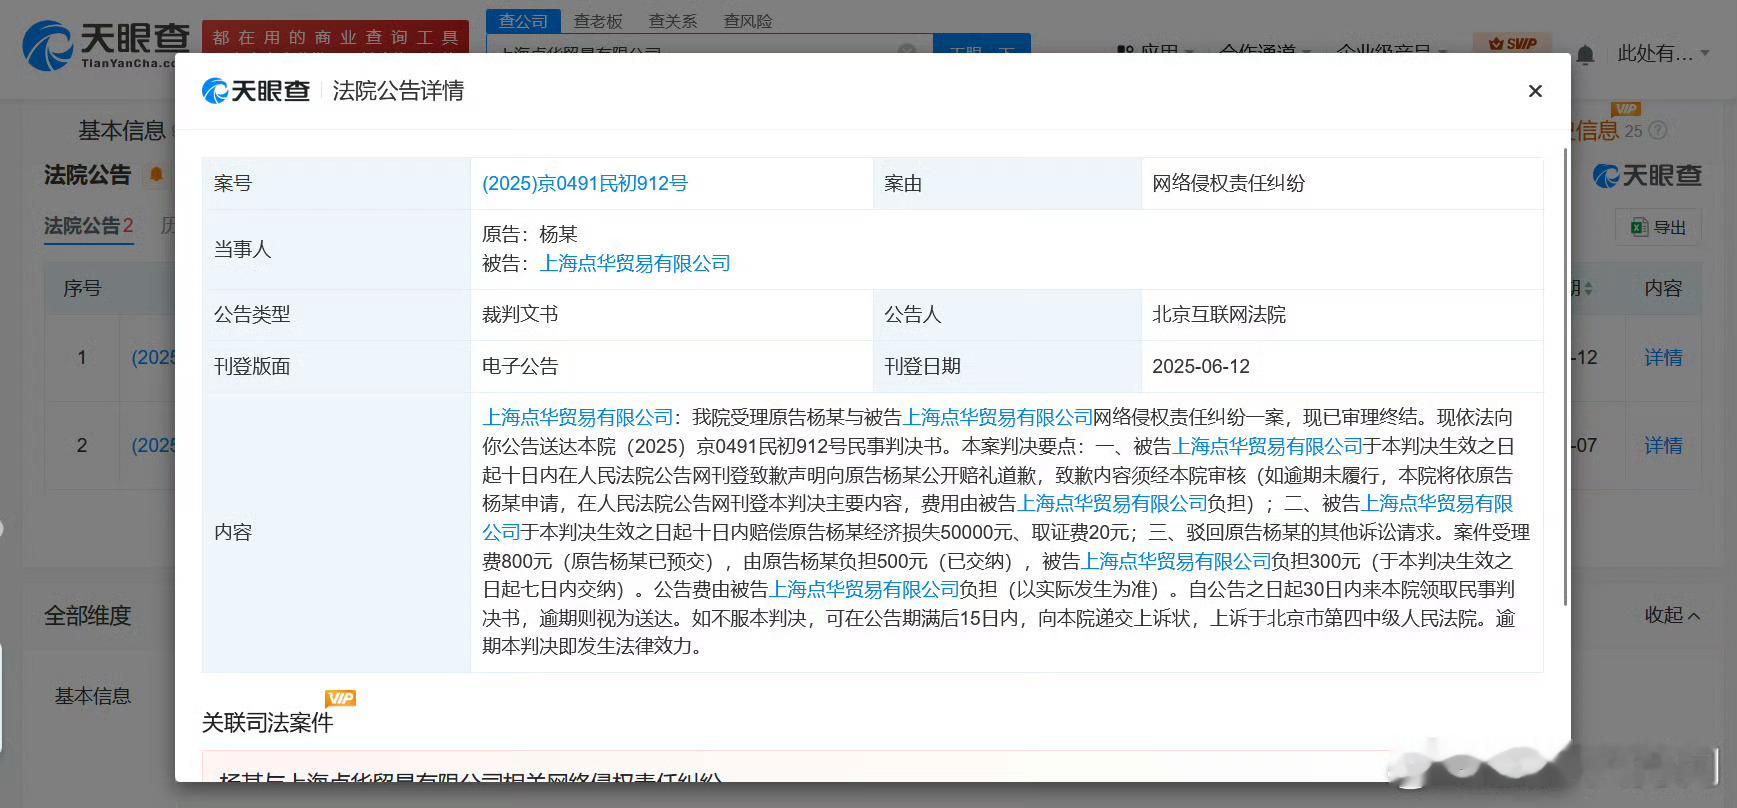
Task: Click first 上海点华贸易有限公司 link in 内容 text
Action: [x=577, y=417]
